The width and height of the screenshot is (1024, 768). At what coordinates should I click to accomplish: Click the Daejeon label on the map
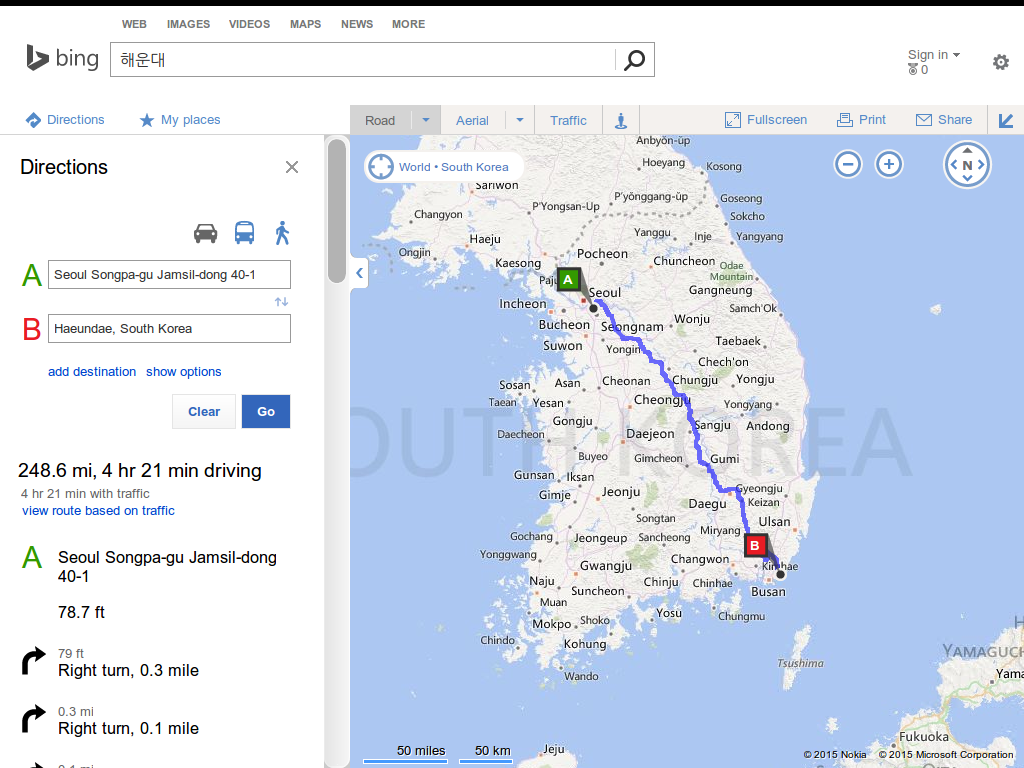click(650, 434)
